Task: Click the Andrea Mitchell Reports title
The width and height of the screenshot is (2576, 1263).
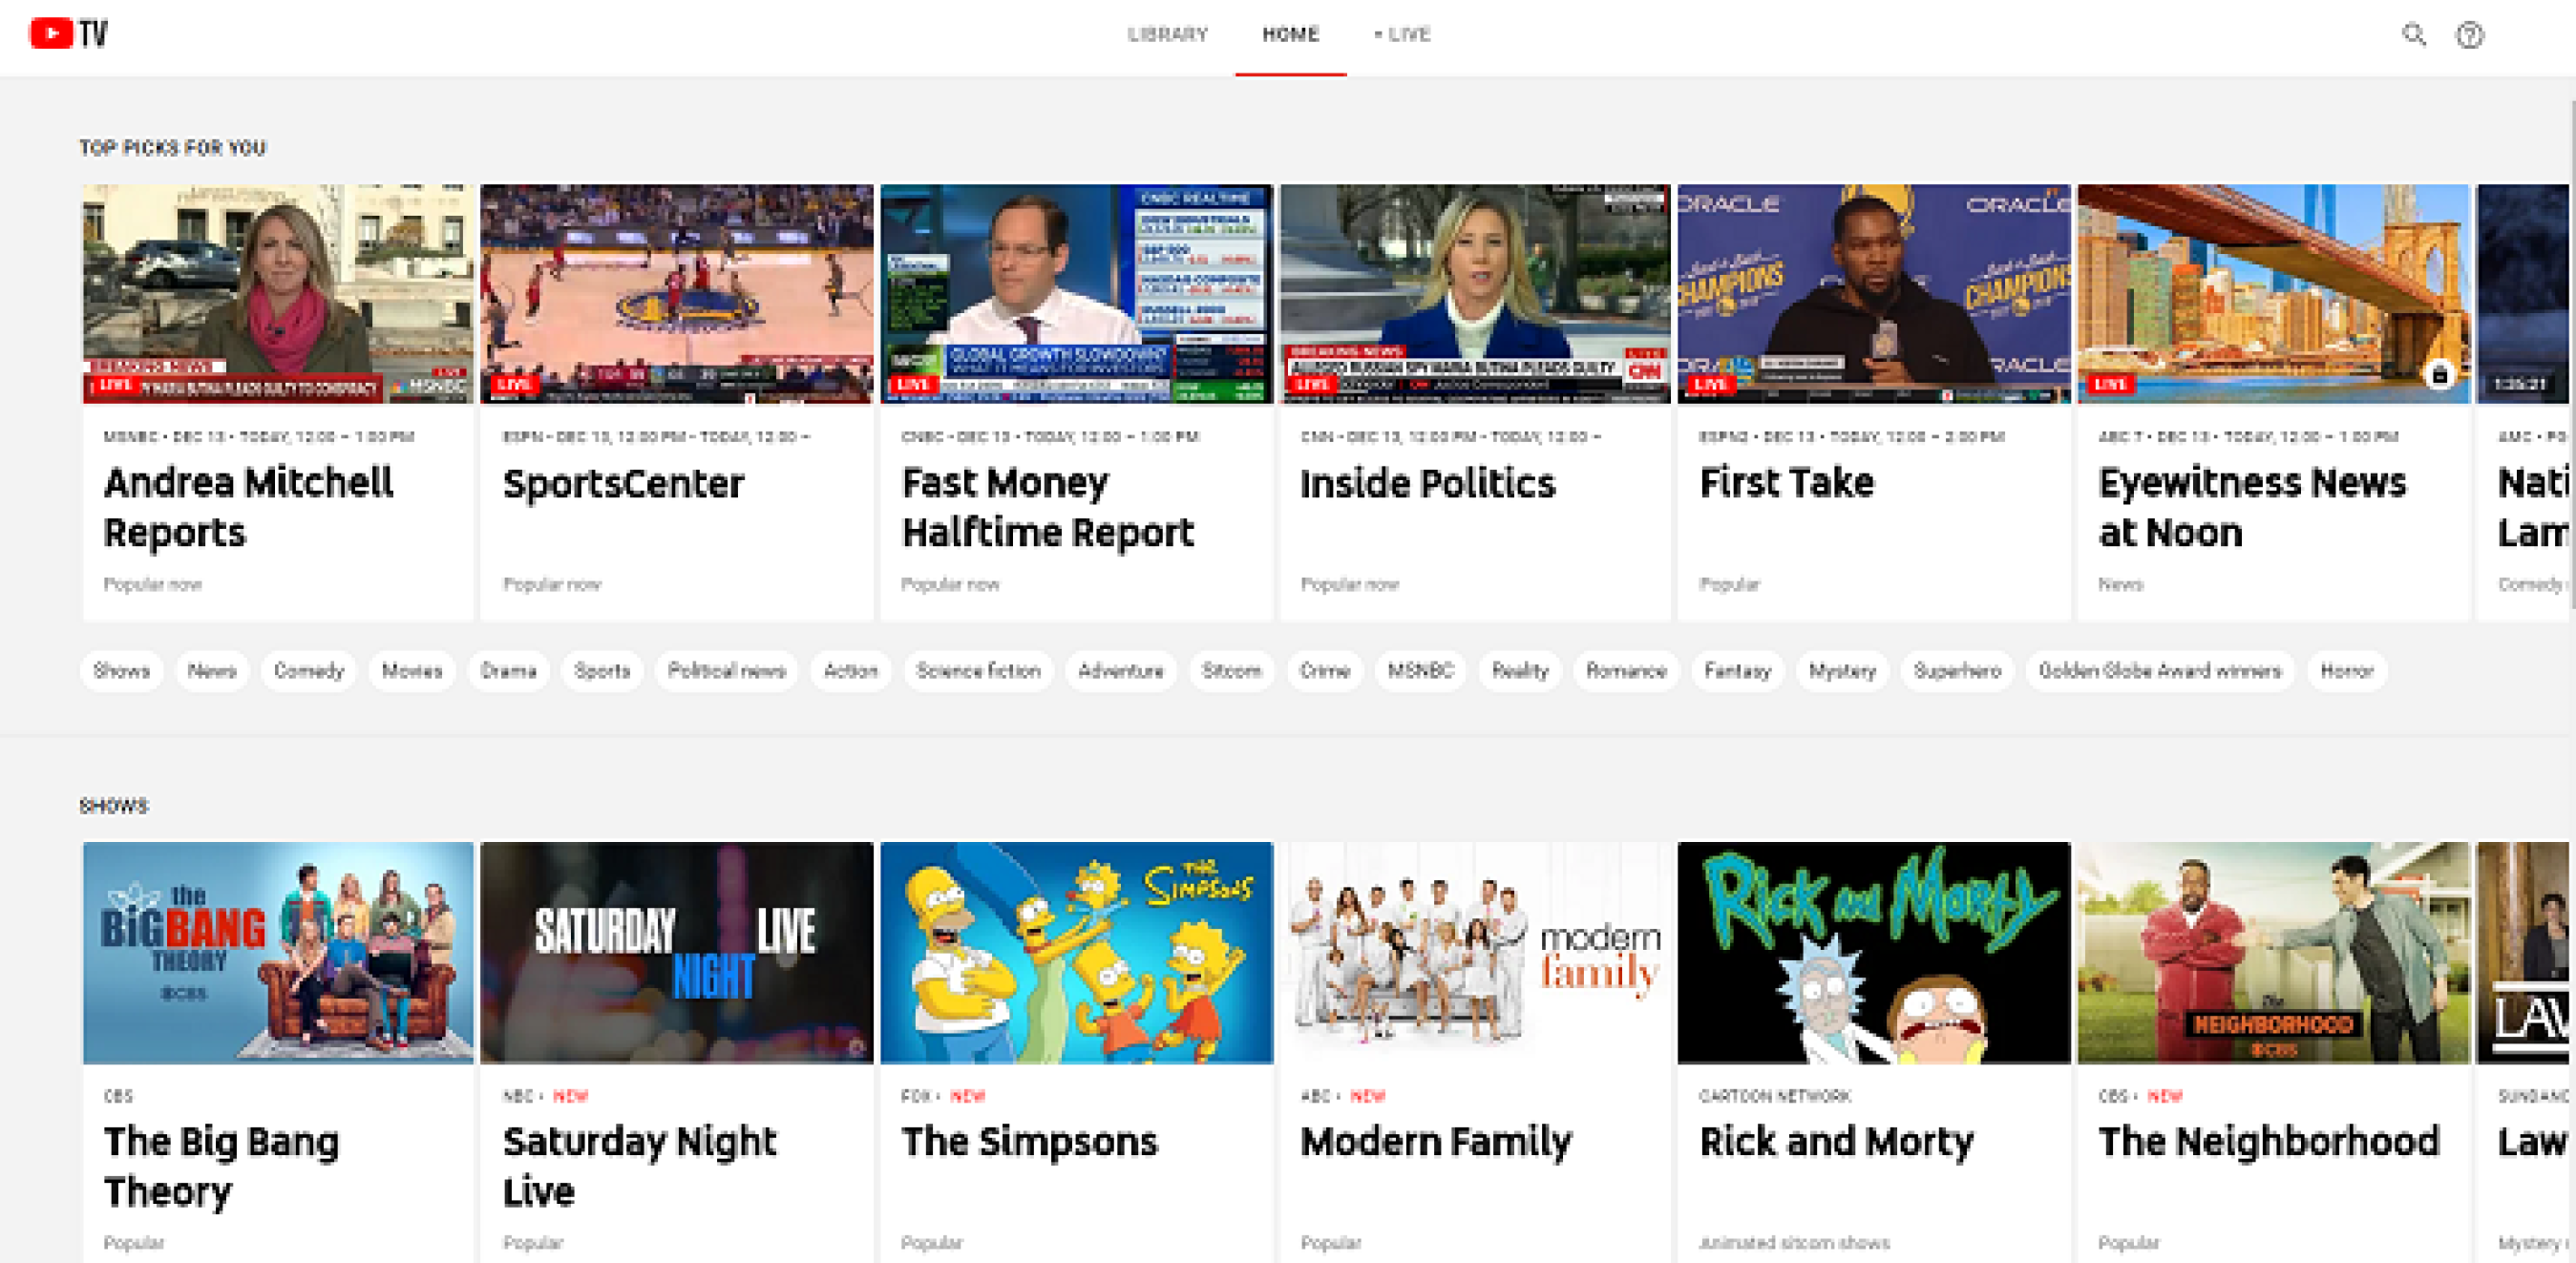Action: pyautogui.click(x=249, y=508)
